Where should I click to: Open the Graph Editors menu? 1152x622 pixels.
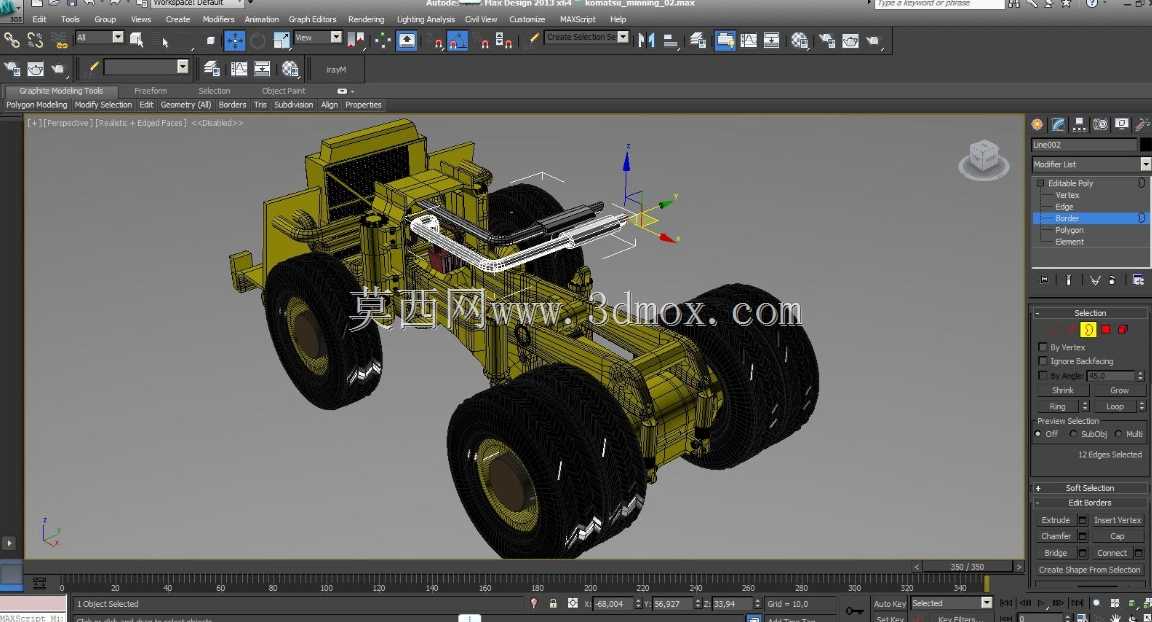[312, 19]
